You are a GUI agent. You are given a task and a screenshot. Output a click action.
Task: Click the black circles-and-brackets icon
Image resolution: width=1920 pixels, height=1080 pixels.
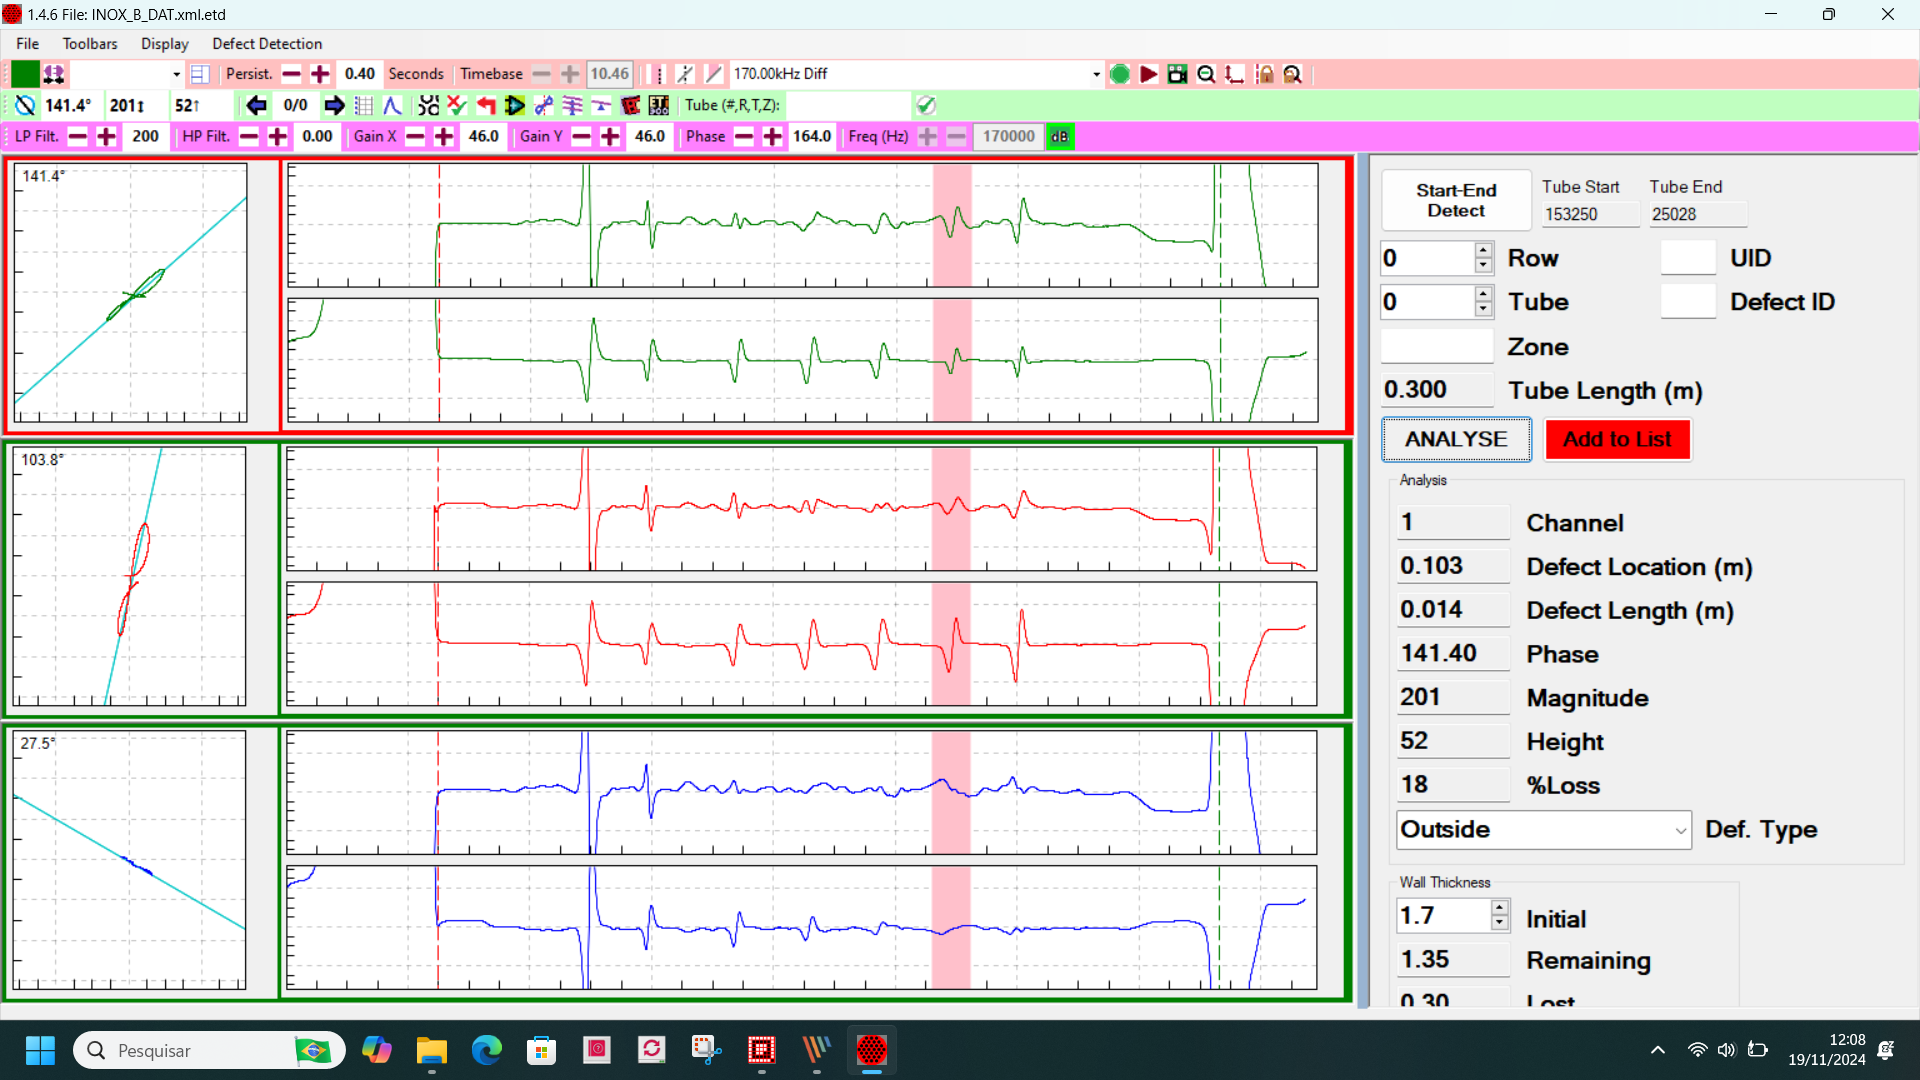click(x=429, y=105)
